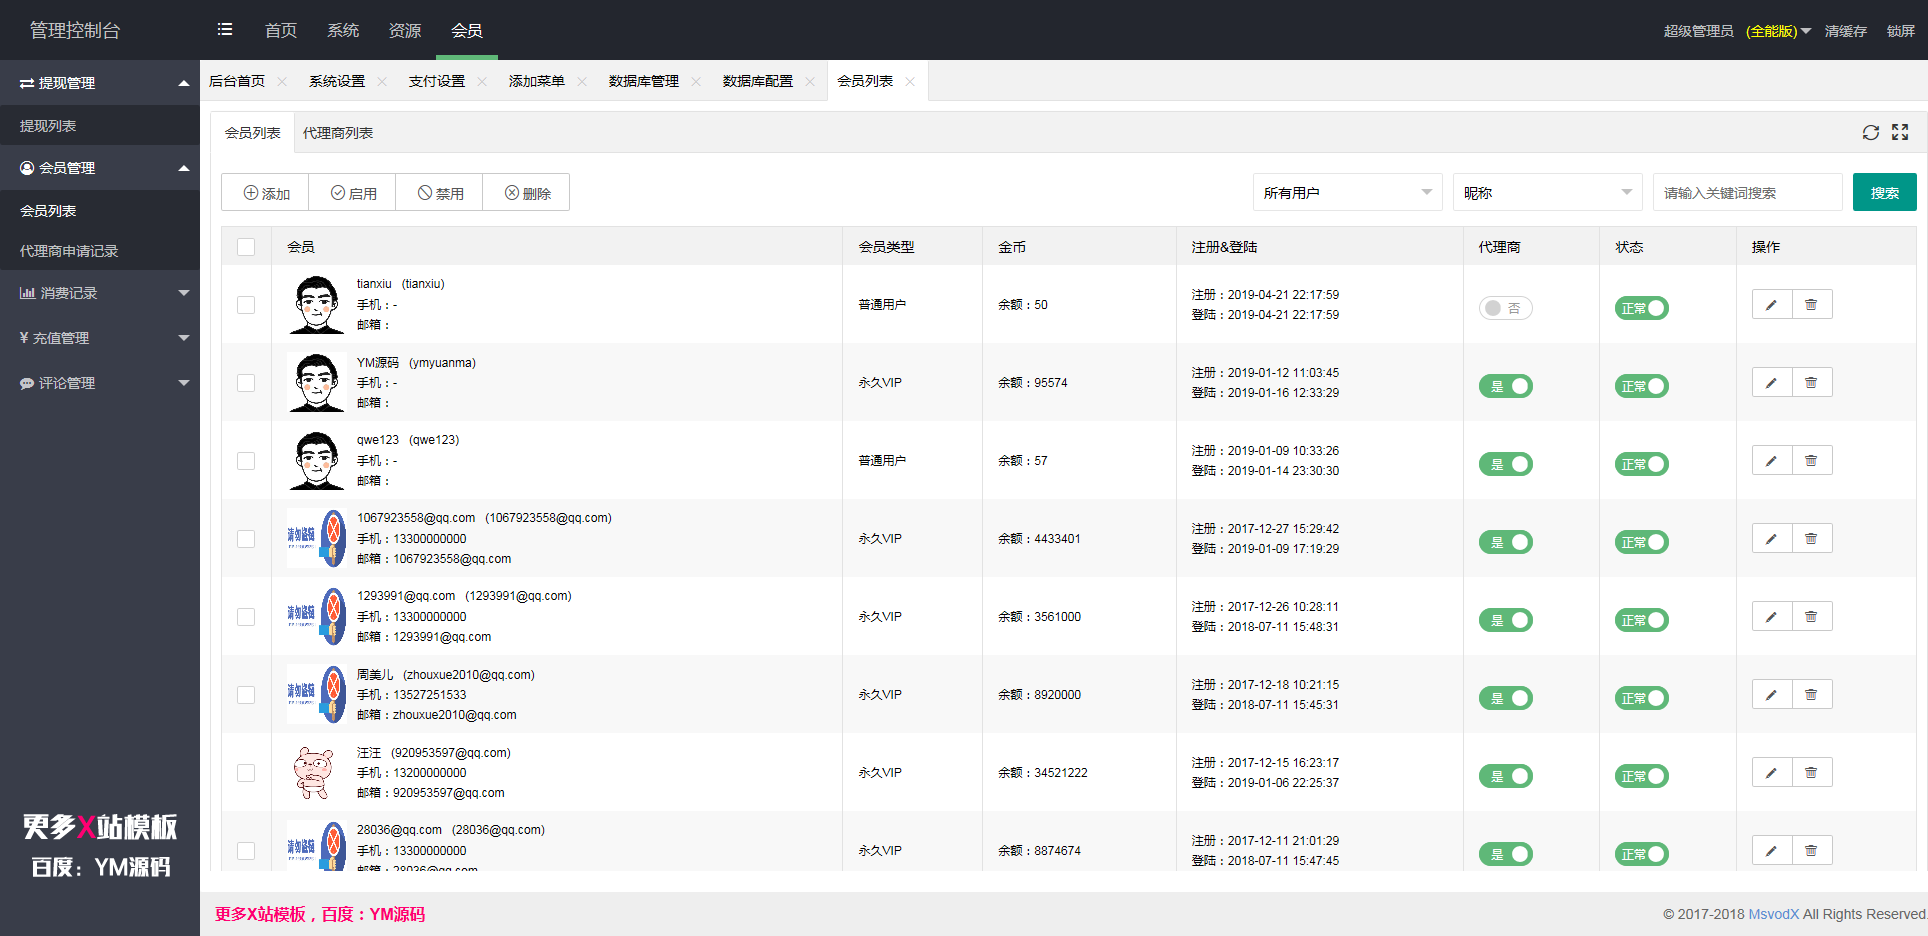Click the fullscreen expand icon
Screen dimensions: 1928x936
click(1900, 132)
